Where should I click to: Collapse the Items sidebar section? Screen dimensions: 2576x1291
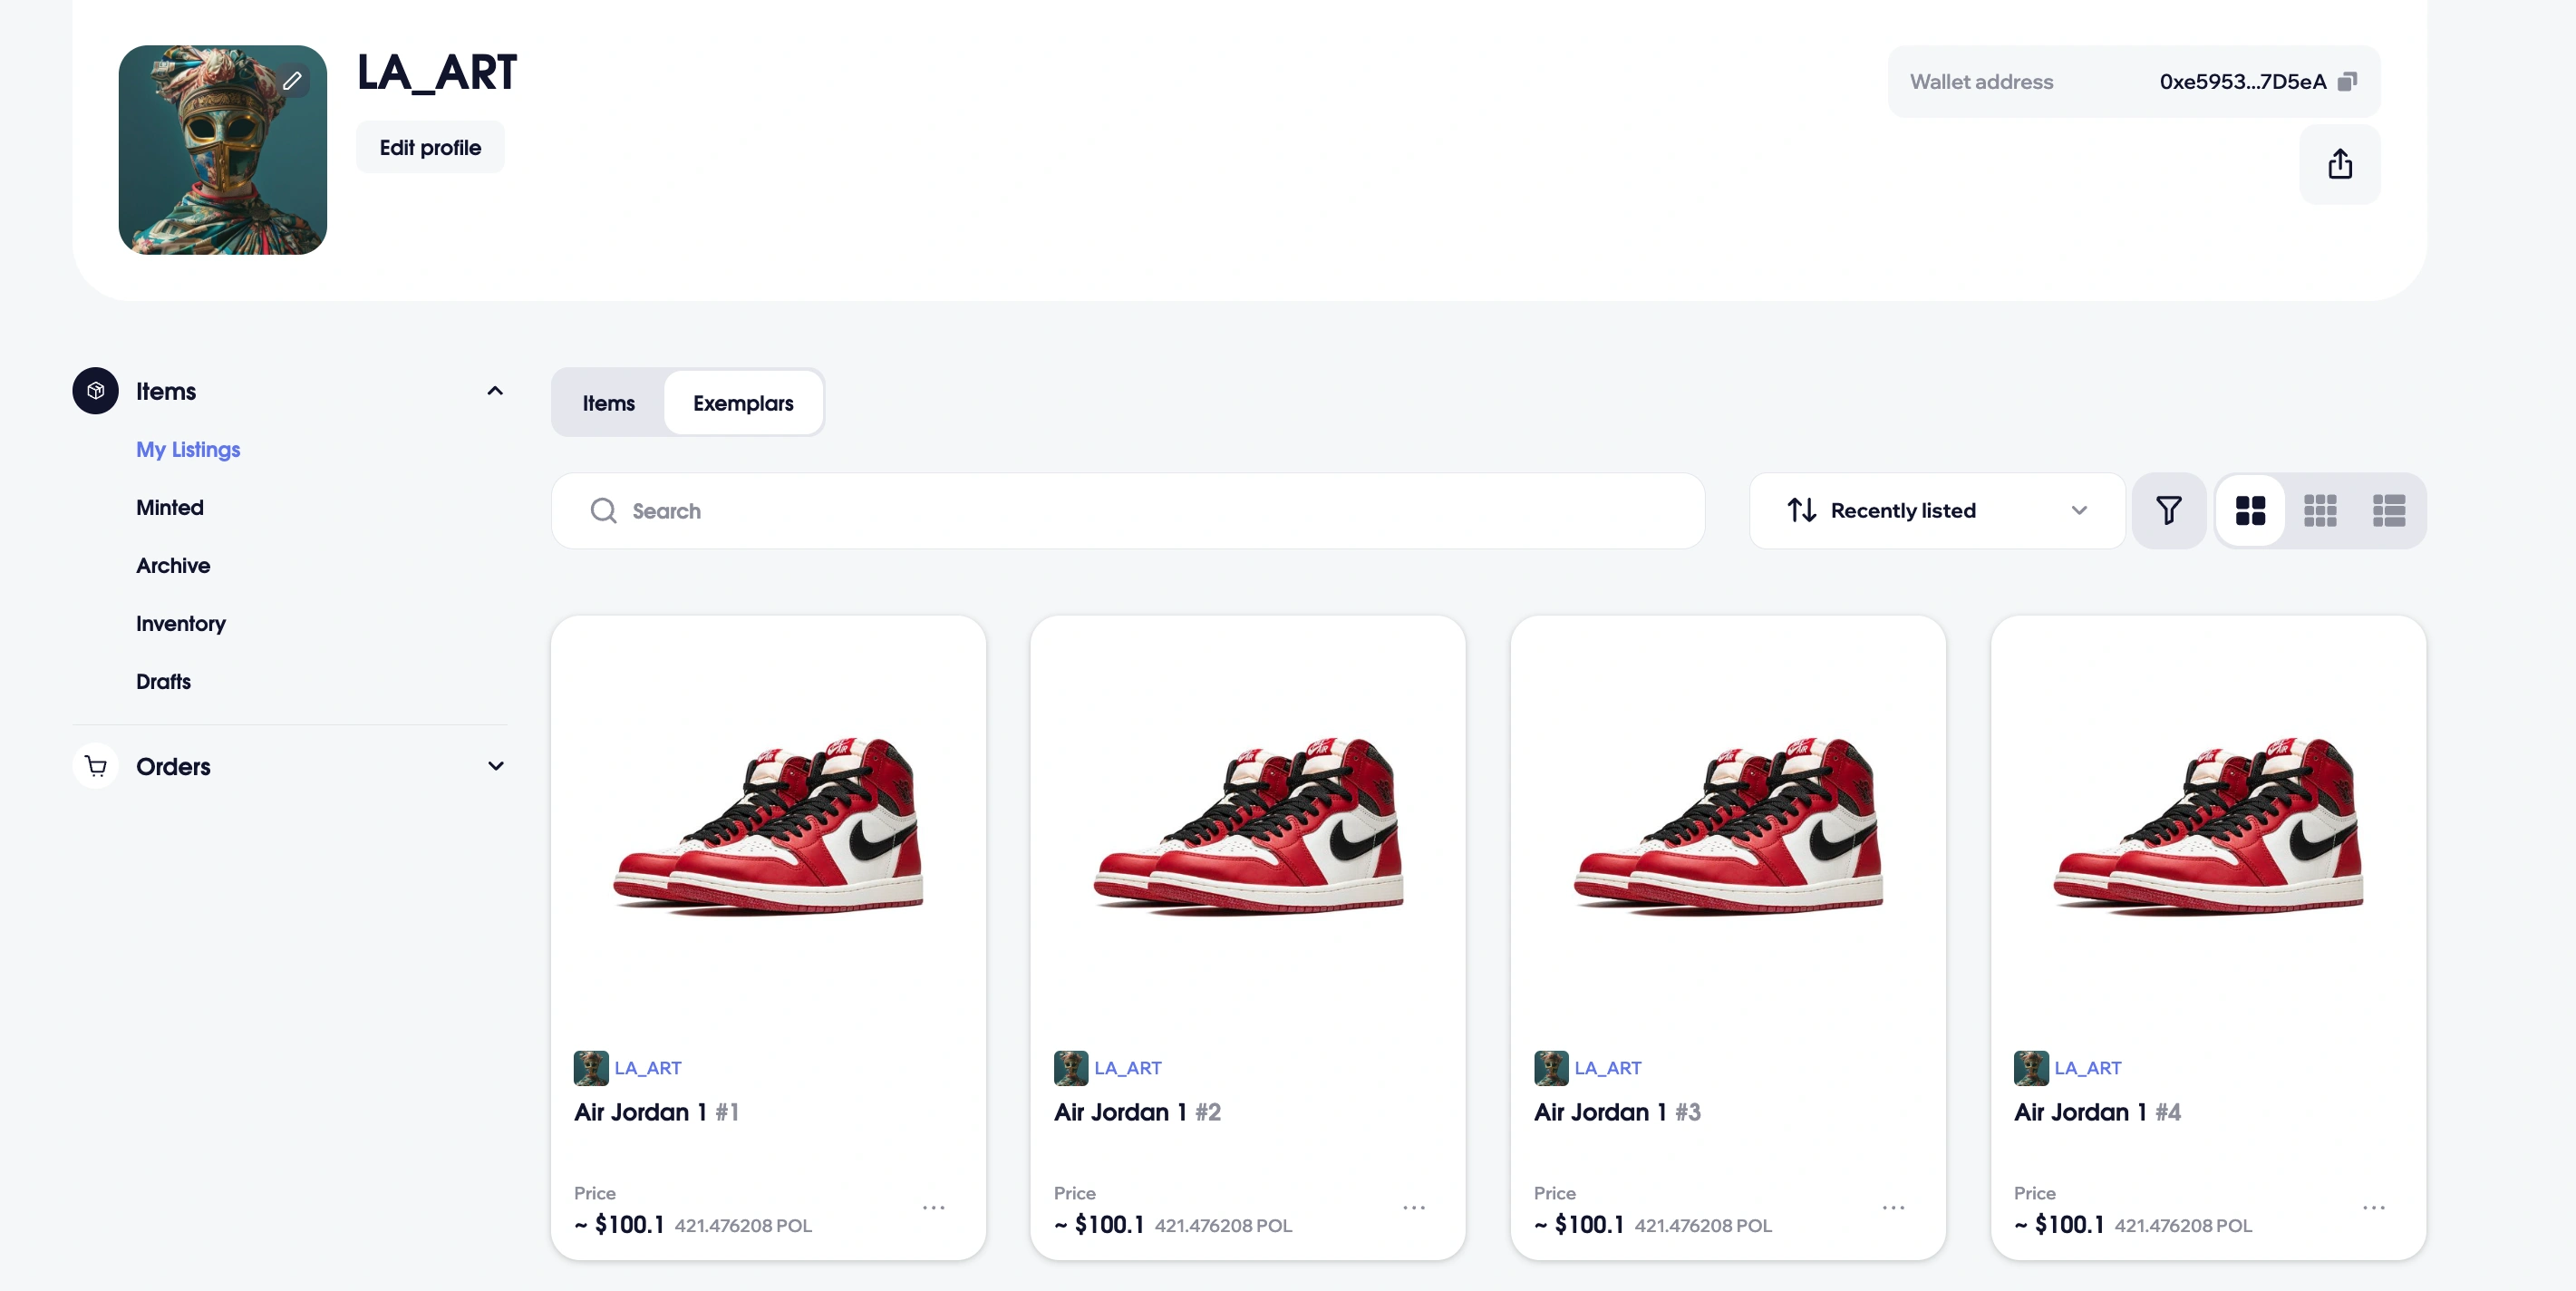click(495, 391)
